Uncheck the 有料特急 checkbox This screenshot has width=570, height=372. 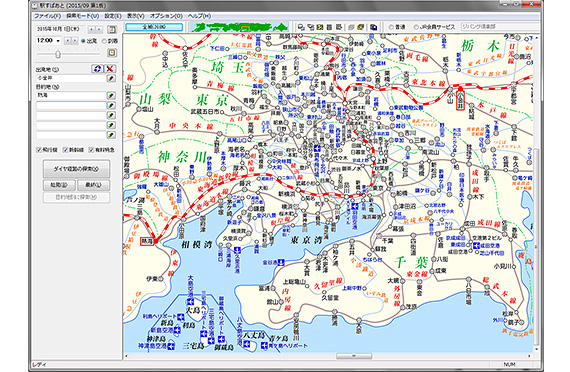click(91, 150)
